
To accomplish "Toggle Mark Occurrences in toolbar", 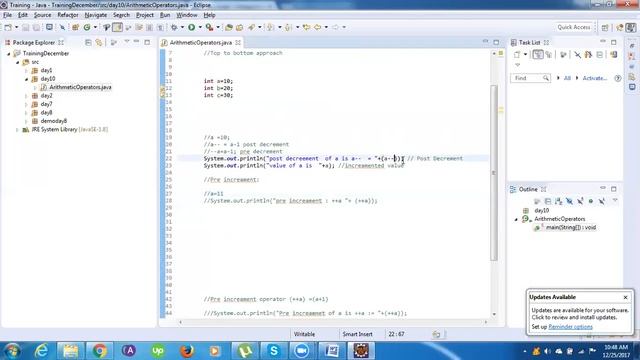I will pos(117,27).
